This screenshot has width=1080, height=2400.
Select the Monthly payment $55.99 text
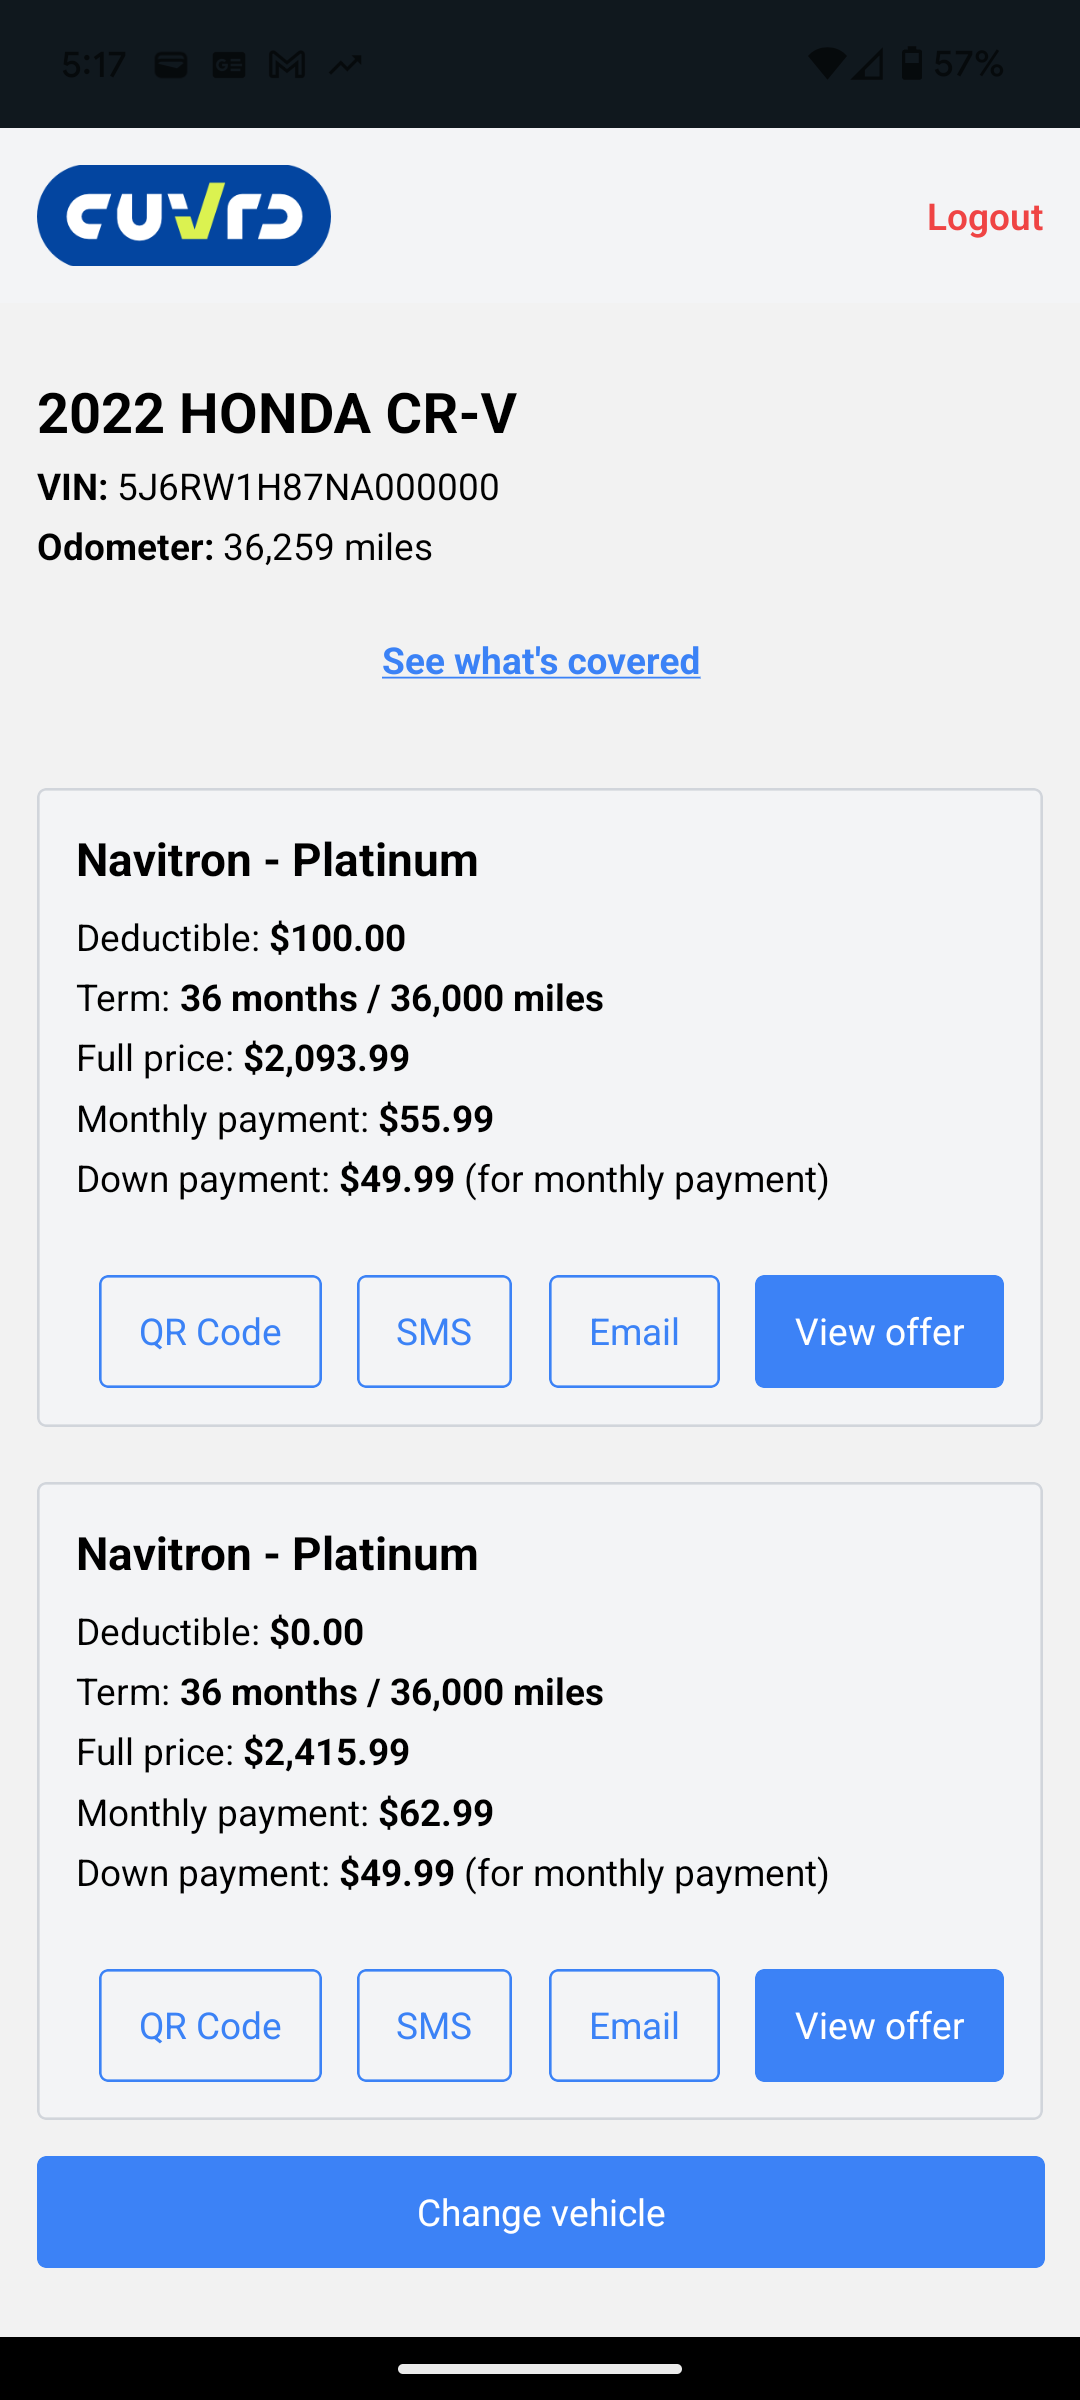pyautogui.click(x=285, y=1118)
